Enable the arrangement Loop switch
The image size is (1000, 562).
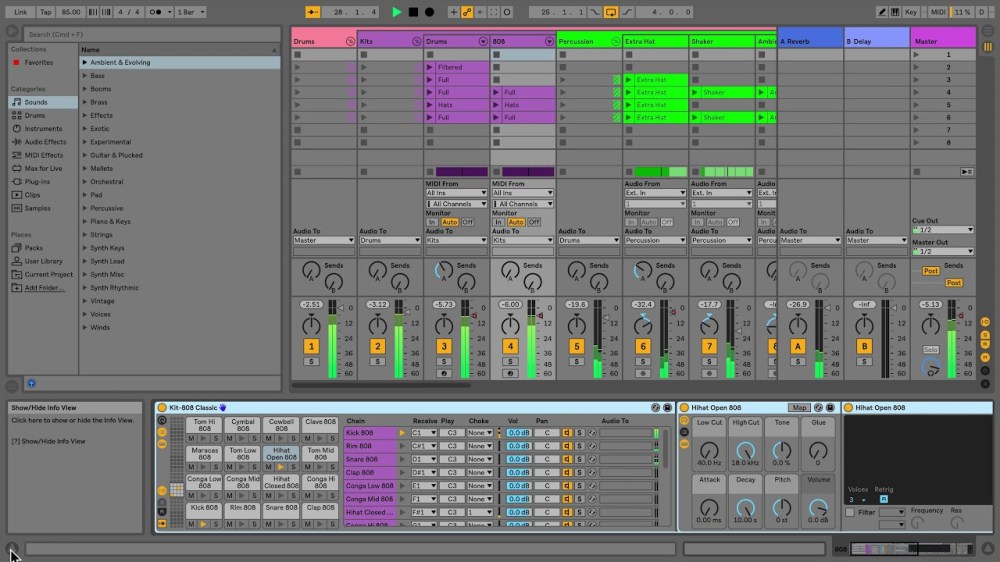(x=611, y=12)
